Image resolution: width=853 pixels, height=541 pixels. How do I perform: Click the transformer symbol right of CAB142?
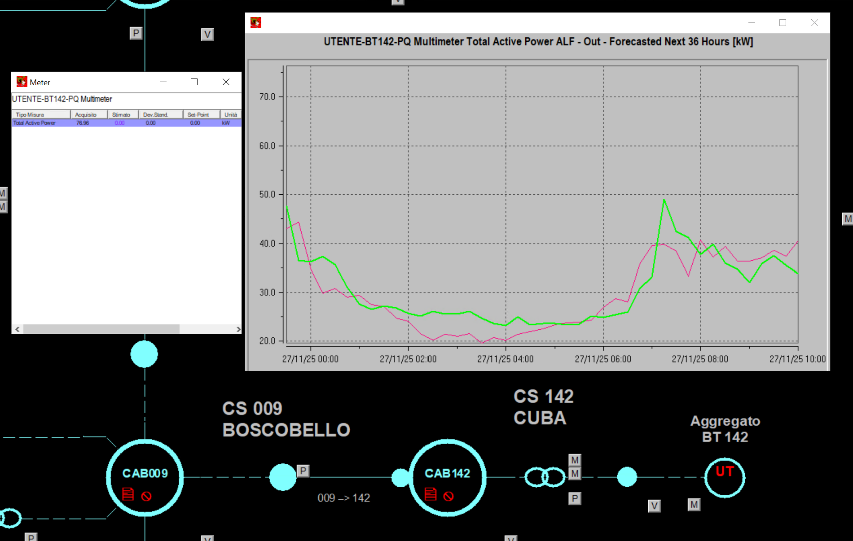[544, 477]
